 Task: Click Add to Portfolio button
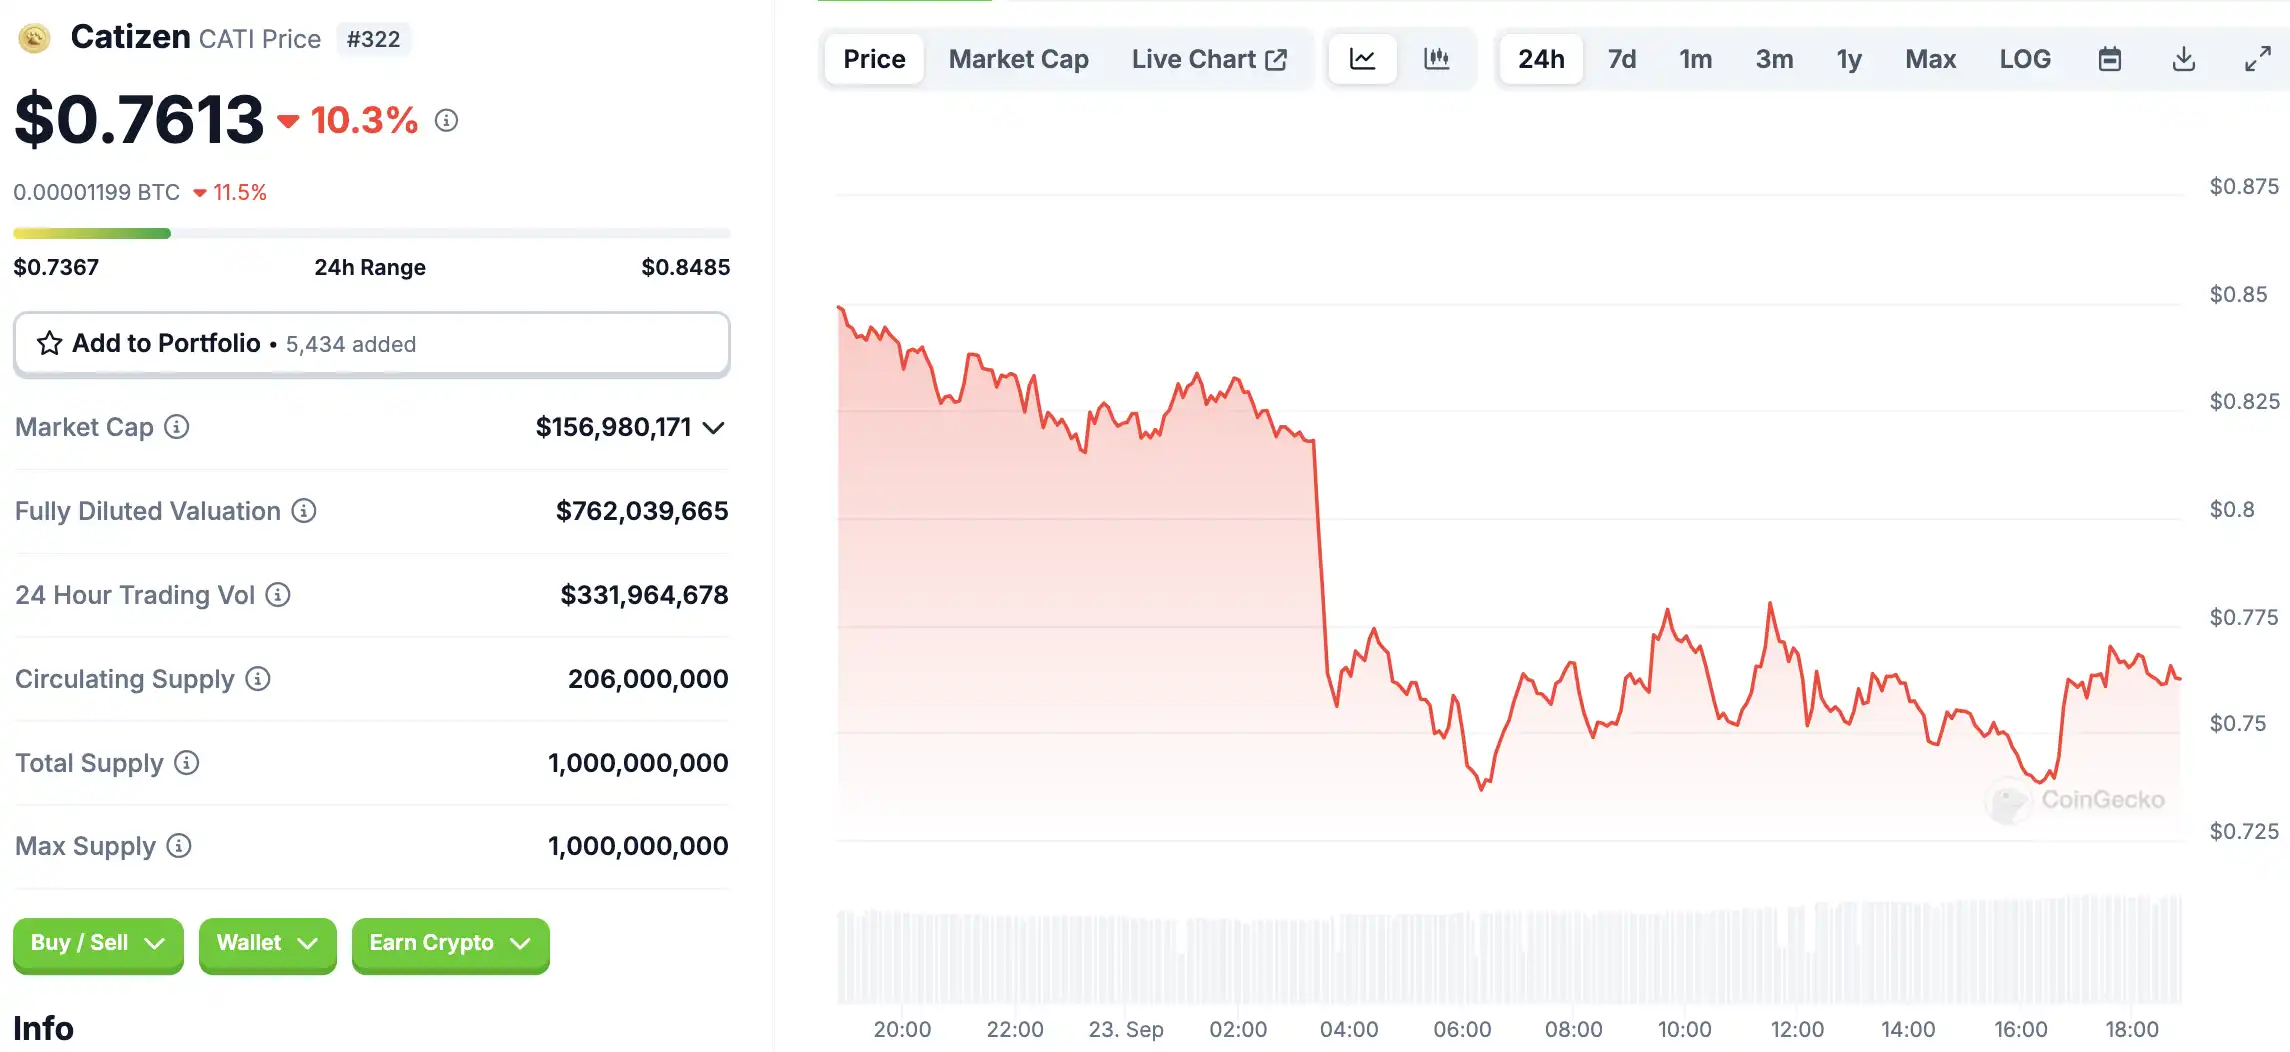pyautogui.click(x=371, y=344)
